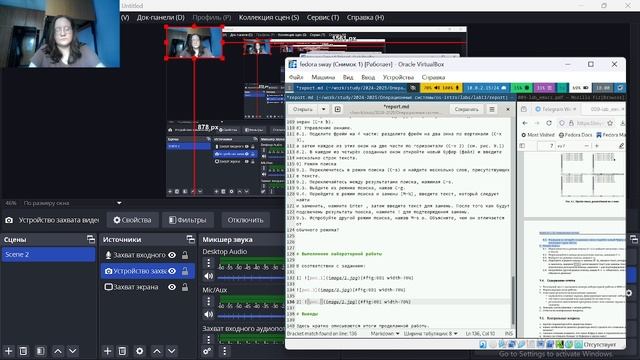The width and height of the screenshot is (640, 360).
Task: Click Отключить button in source toolbar
Action: [x=245, y=220]
